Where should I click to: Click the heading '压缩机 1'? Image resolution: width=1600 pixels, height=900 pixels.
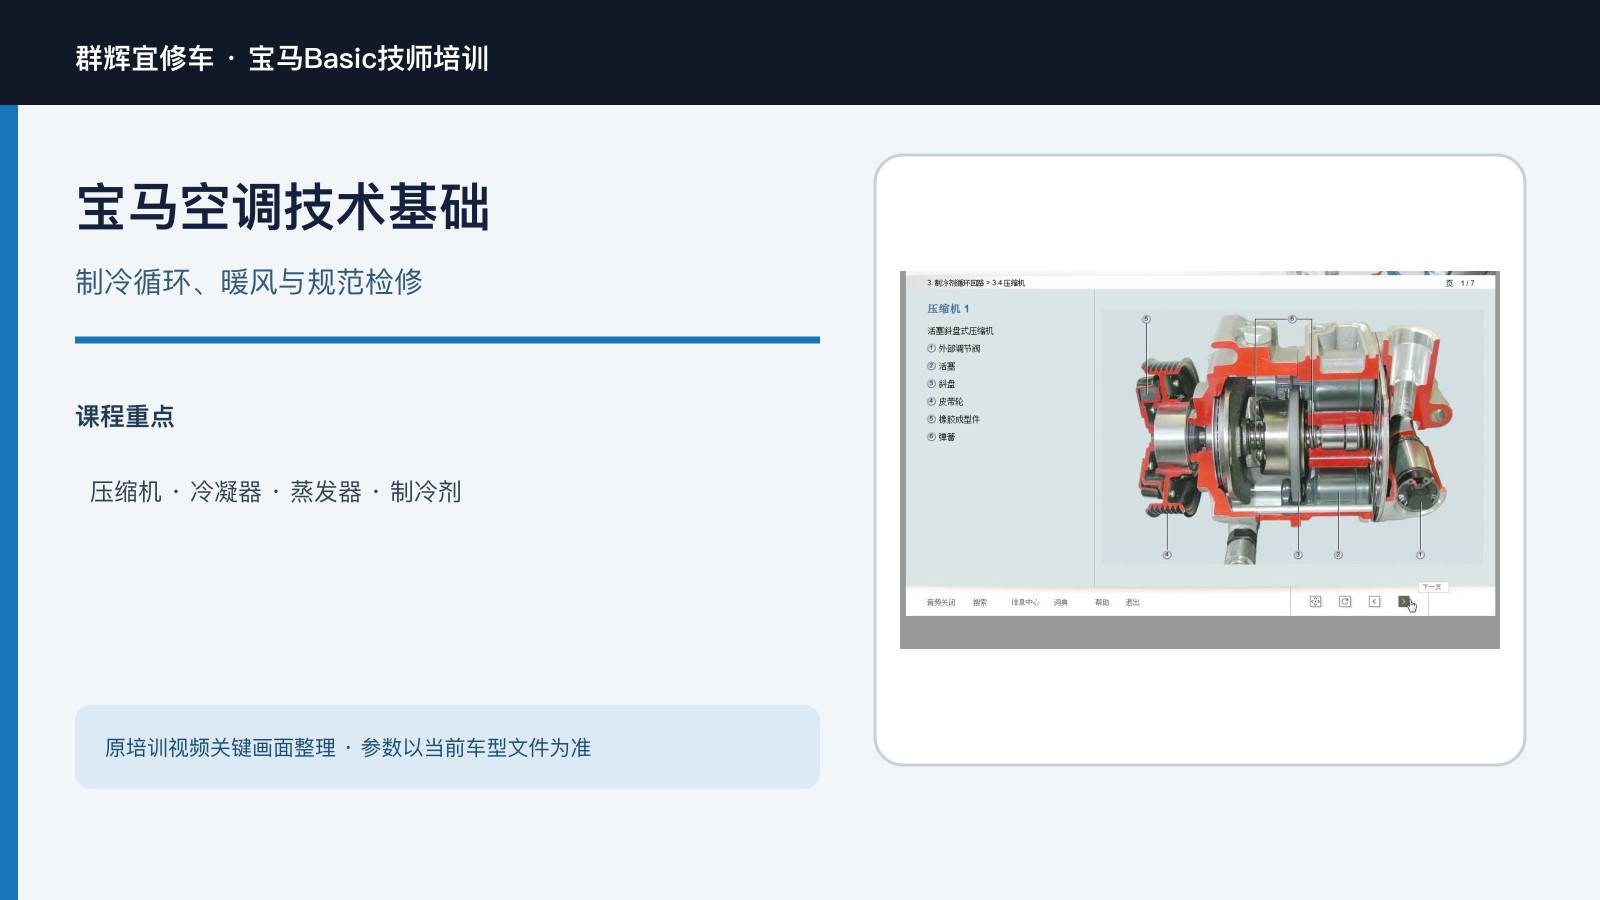click(x=948, y=309)
